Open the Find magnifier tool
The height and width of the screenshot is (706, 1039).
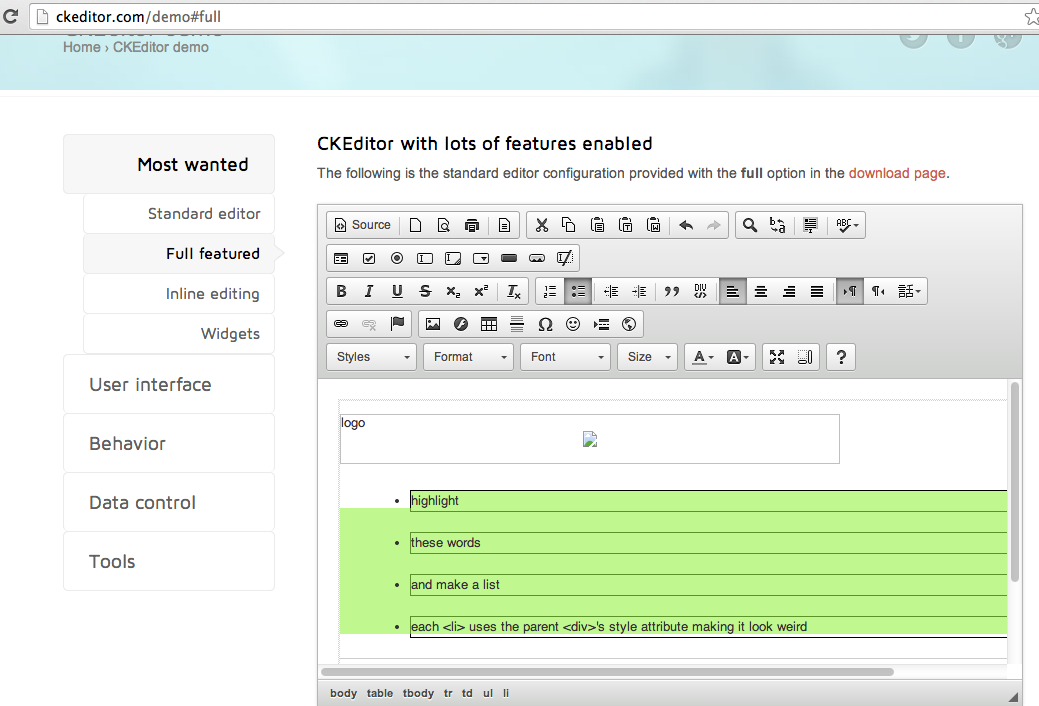point(749,225)
